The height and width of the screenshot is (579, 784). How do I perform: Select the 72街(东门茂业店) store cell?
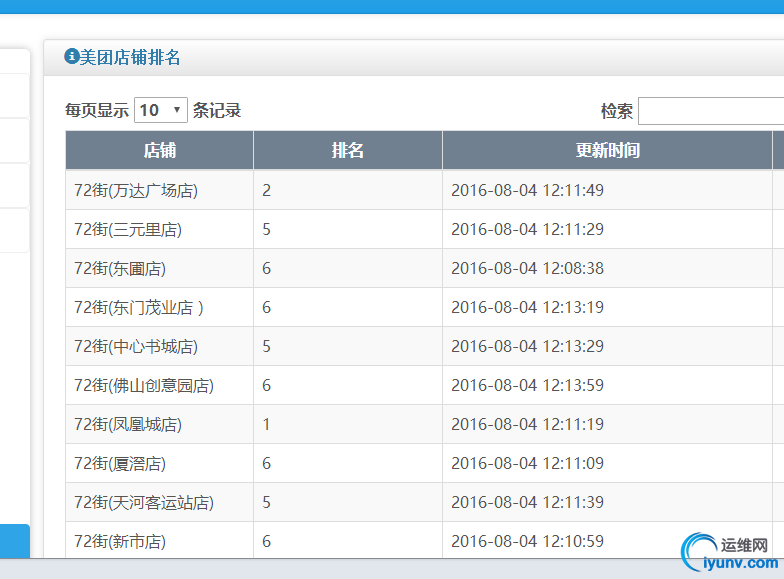pos(138,307)
